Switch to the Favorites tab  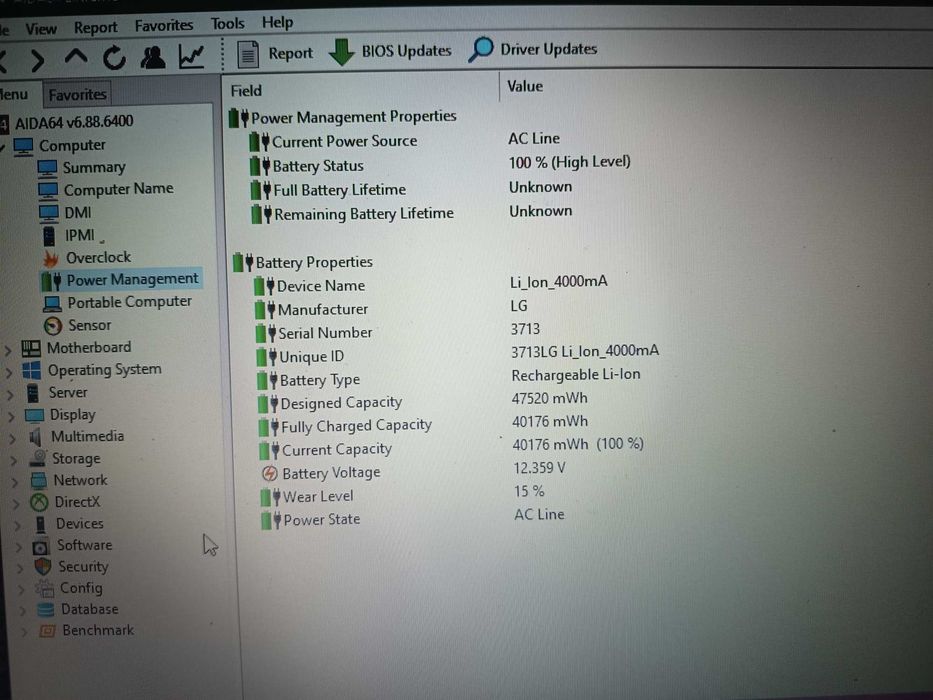coord(77,95)
